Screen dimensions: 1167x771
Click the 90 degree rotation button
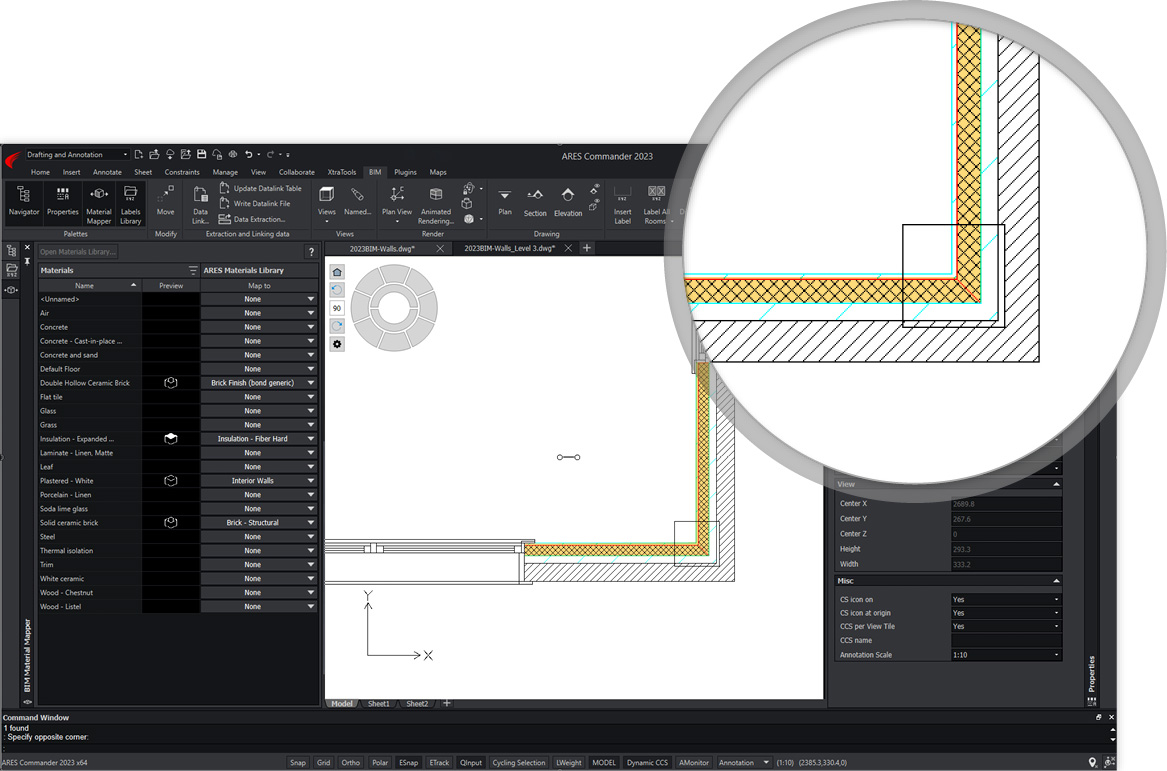[337, 308]
